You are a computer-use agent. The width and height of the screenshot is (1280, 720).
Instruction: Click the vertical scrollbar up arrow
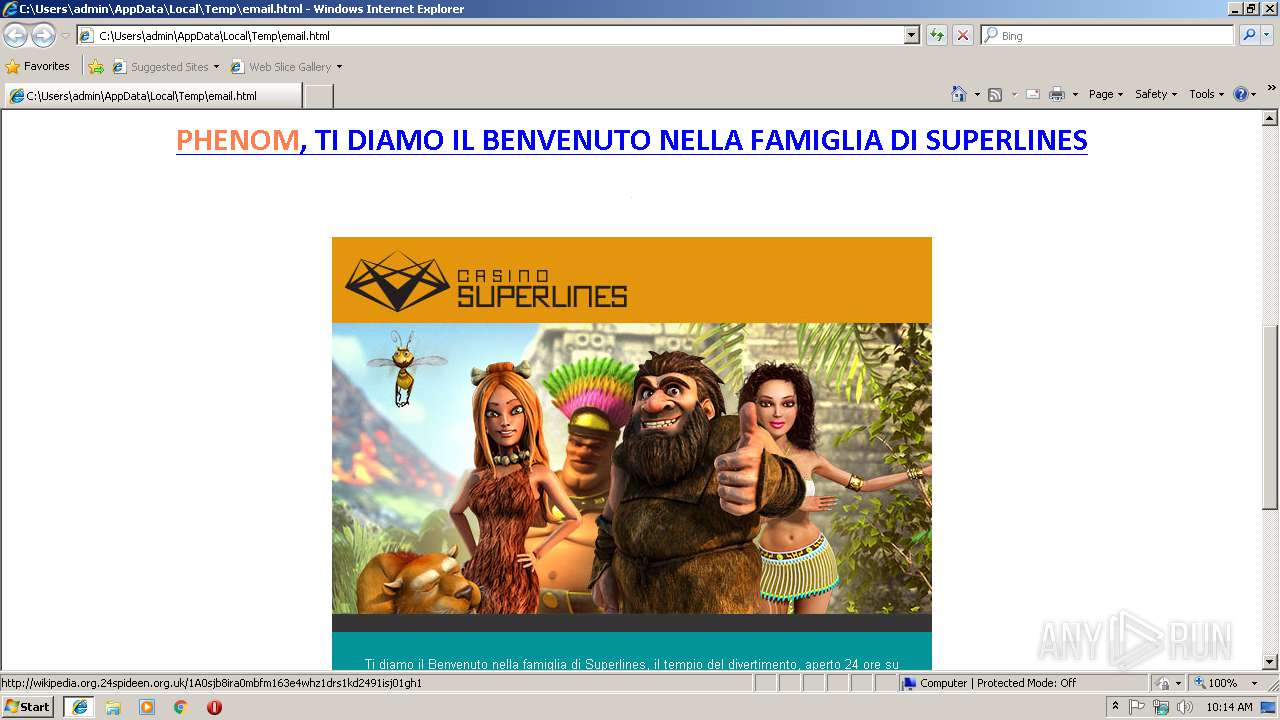point(1270,118)
